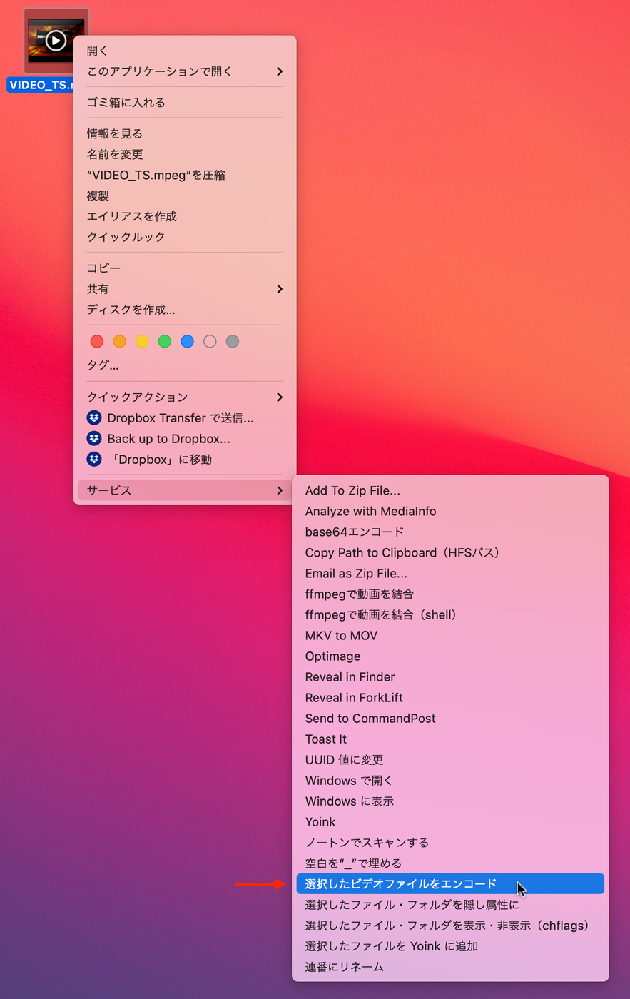Choose「Dropbox」に移動 text entry
630x999 pixels.
[x=159, y=459]
